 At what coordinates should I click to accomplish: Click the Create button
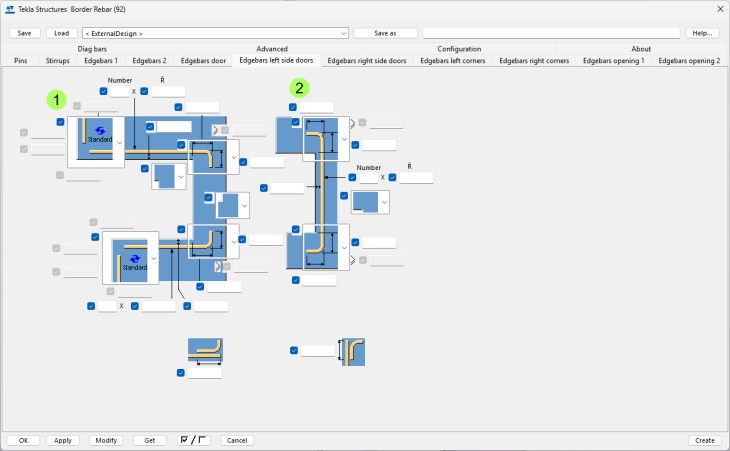coord(704,440)
